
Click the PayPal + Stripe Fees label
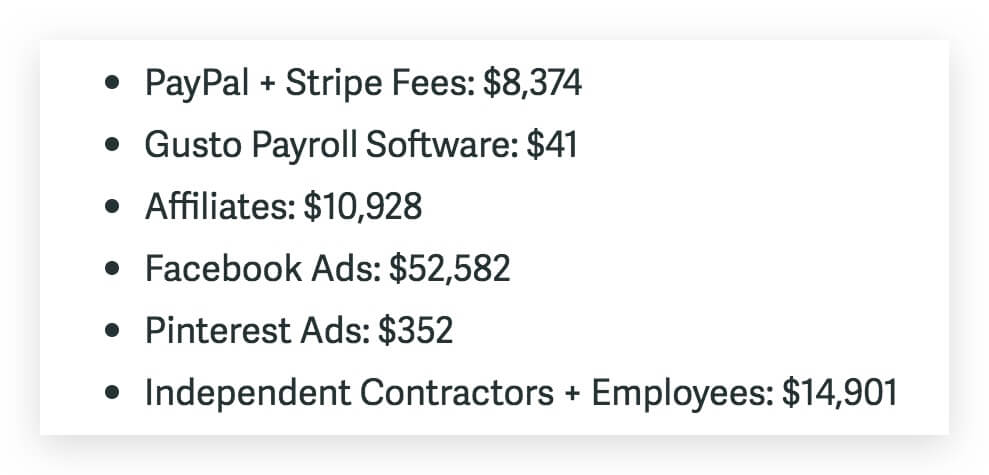309,84
